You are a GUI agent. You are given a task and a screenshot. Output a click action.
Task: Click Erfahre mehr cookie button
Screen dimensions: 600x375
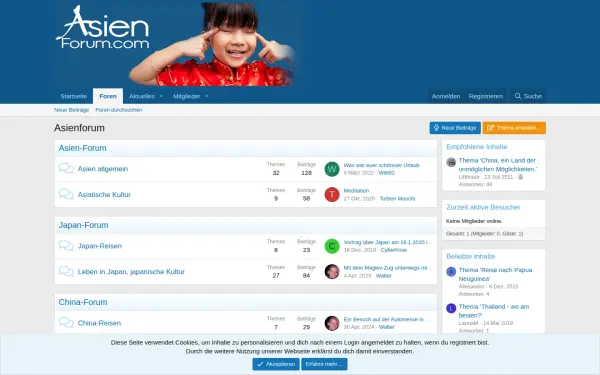pyautogui.click(x=324, y=364)
